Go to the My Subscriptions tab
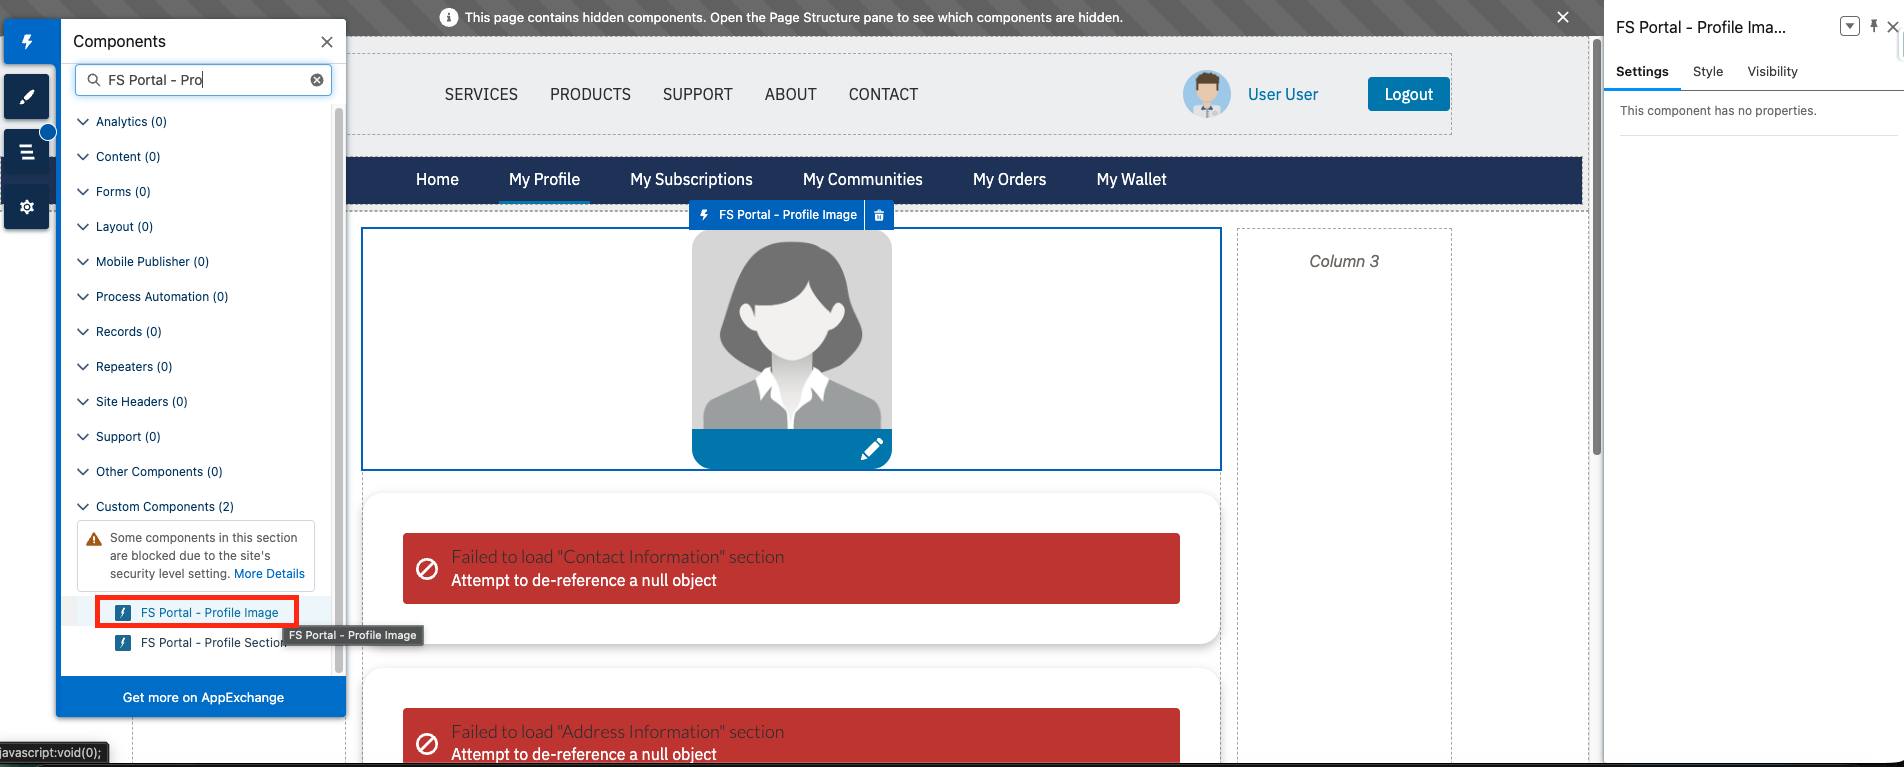This screenshot has height=767, width=1904. click(x=691, y=180)
